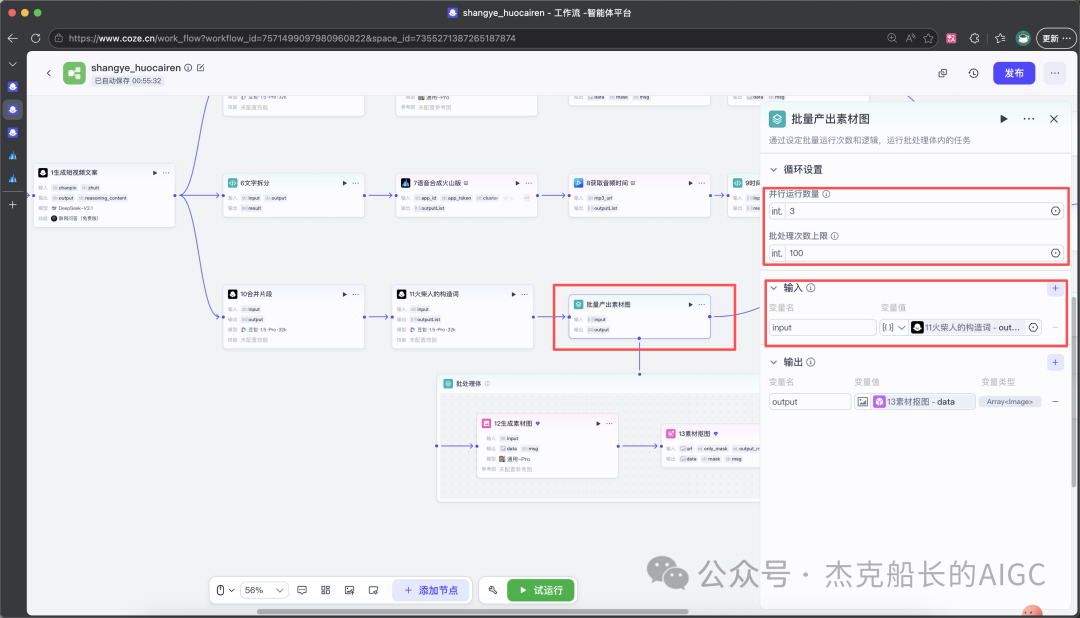1080x618 pixels.
Task: Open the 批量产出素材图 panel more options
Action: coord(1028,119)
